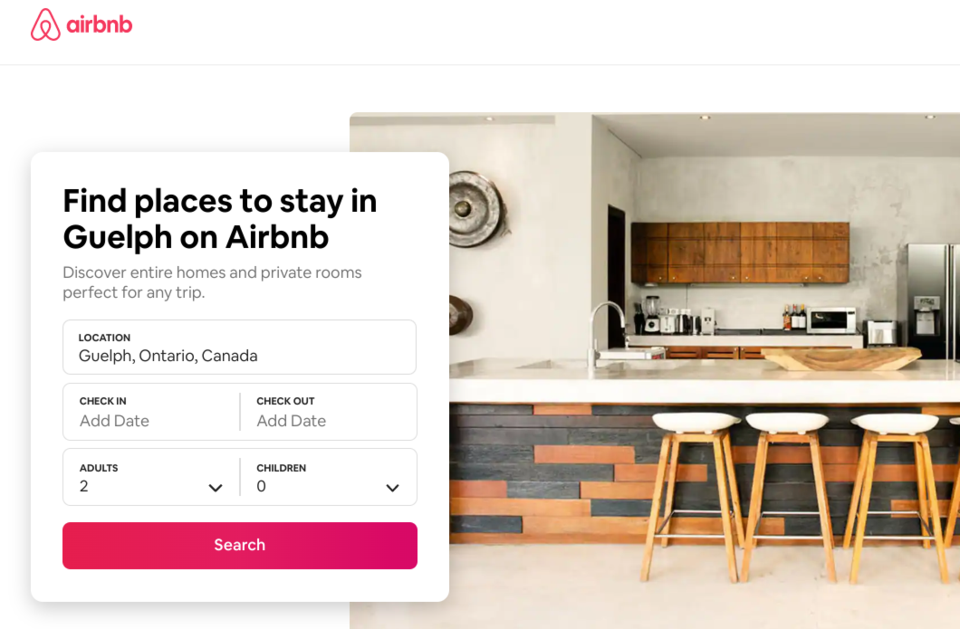960x629 pixels.
Task: Click the Adults chevron arrow
Action: point(215,488)
